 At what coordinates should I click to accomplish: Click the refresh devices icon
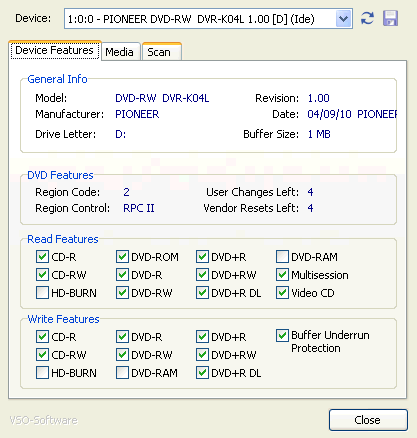pyautogui.click(x=367, y=18)
